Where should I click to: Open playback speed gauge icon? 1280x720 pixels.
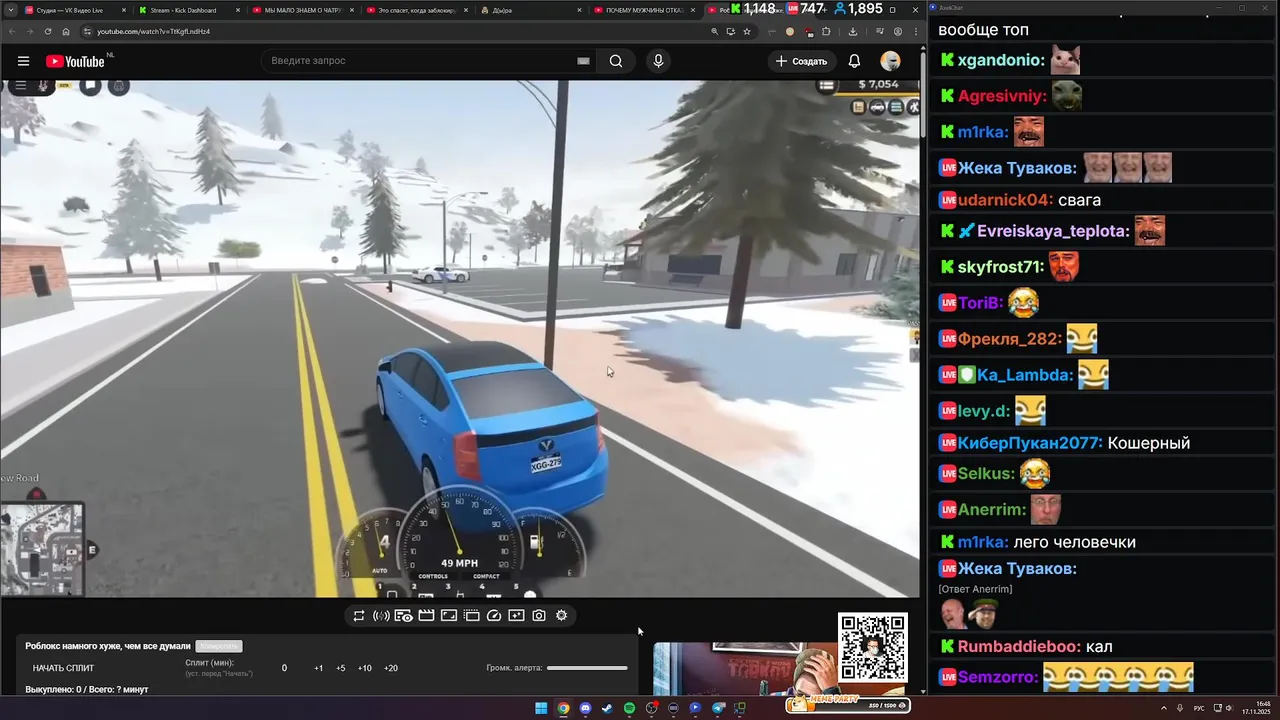click(493, 616)
